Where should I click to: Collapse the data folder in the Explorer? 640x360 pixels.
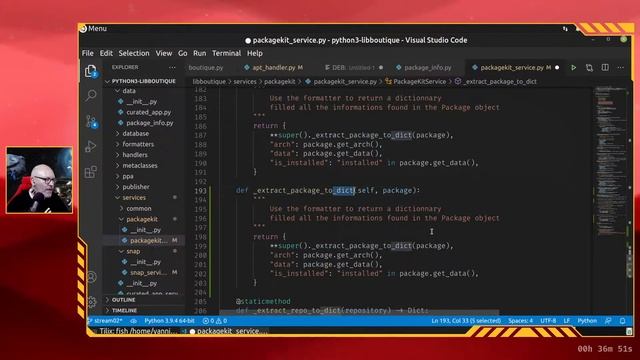129,91
